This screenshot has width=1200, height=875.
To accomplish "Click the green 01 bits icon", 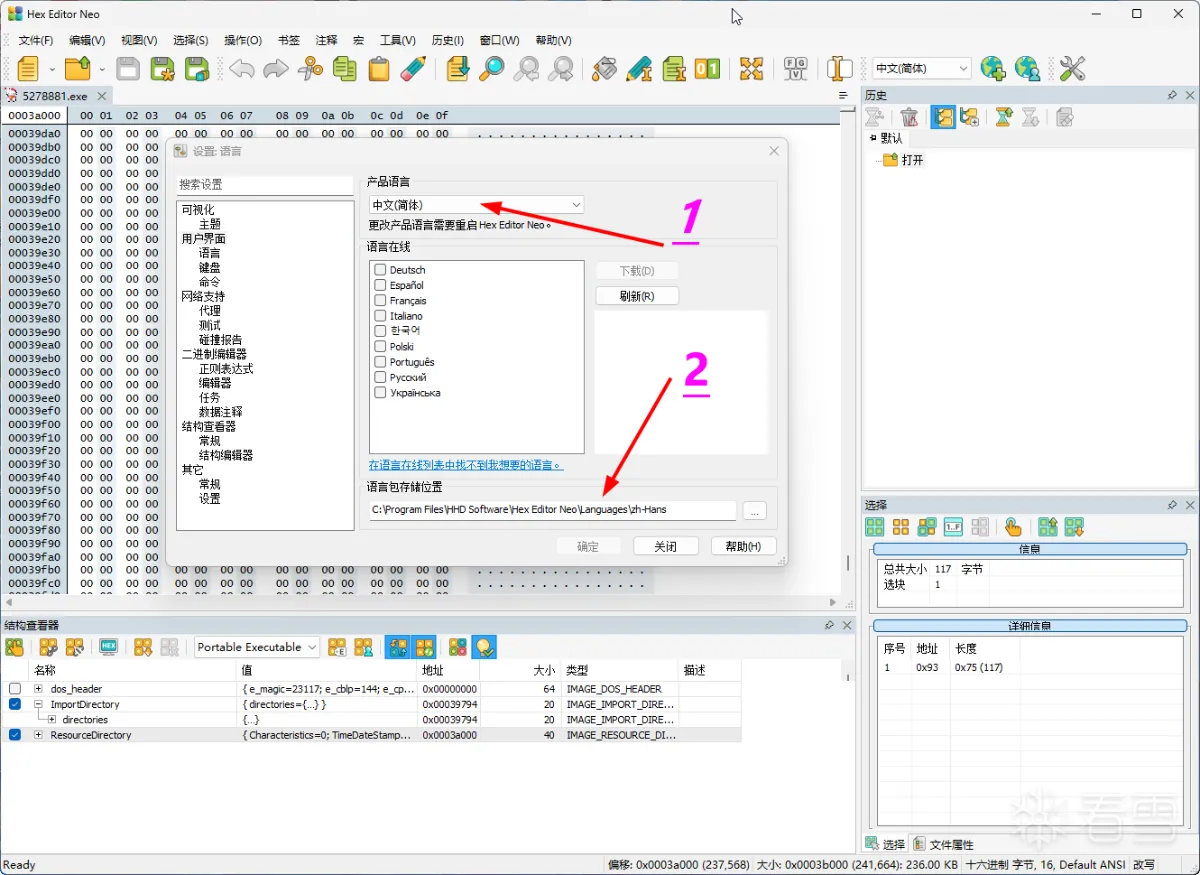I will (707, 68).
